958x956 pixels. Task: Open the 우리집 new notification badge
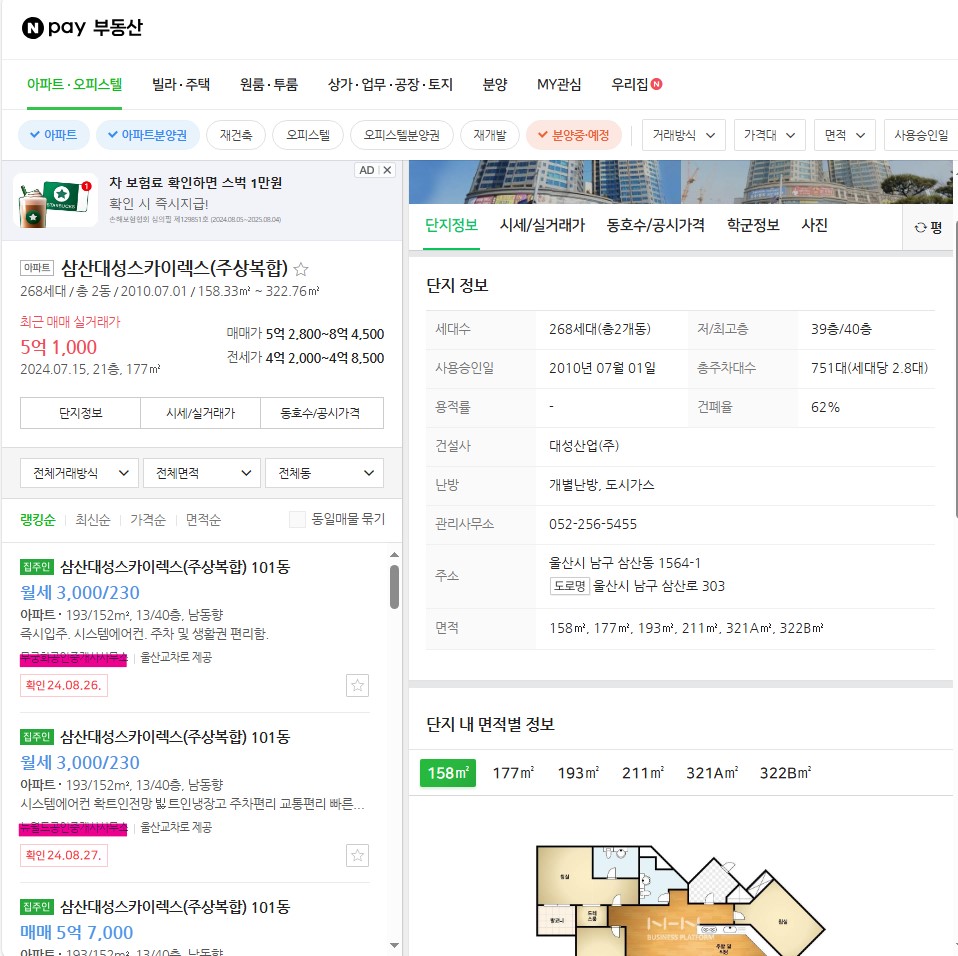click(x=657, y=84)
